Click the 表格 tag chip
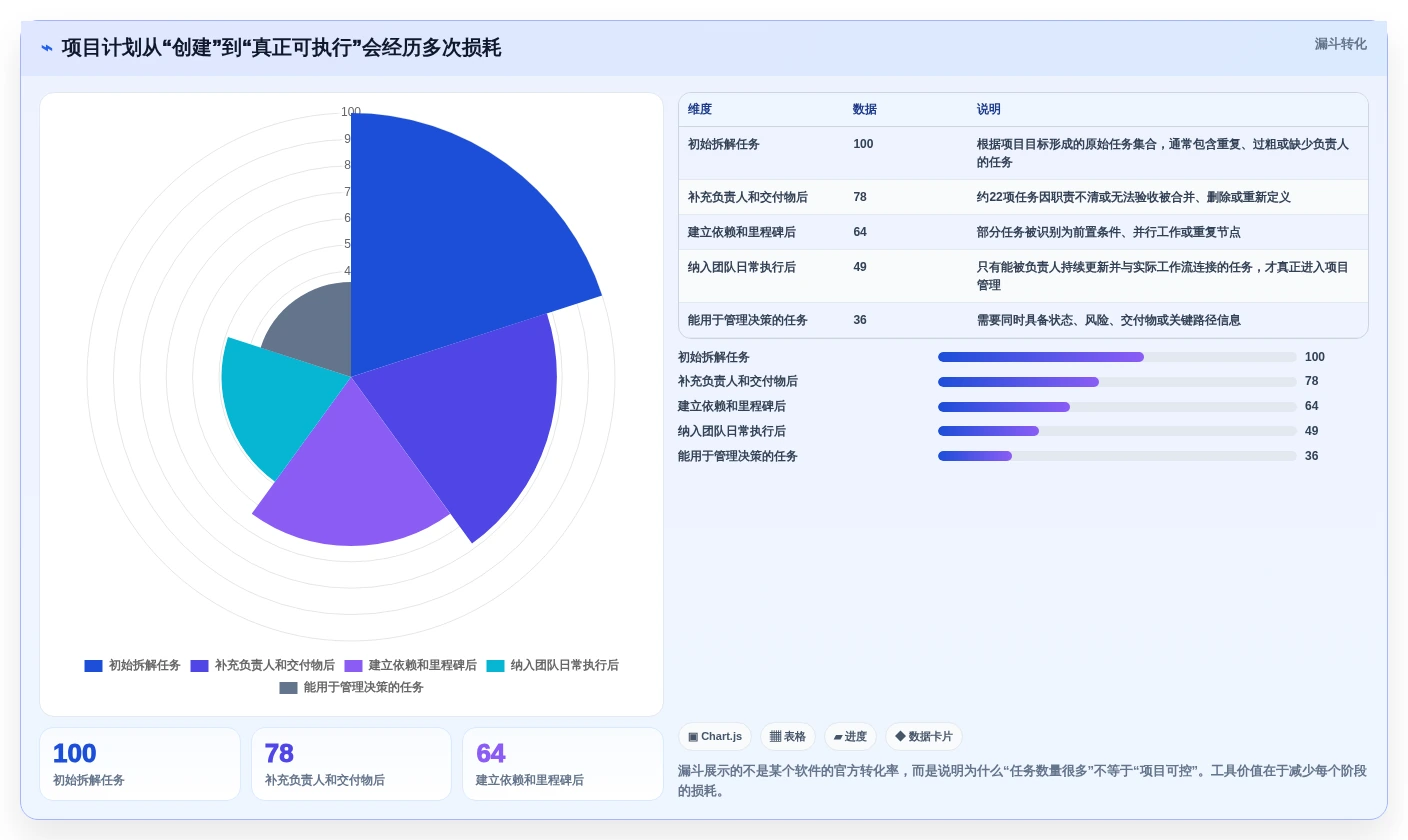This screenshot has height=840, width=1408. [x=788, y=737]
